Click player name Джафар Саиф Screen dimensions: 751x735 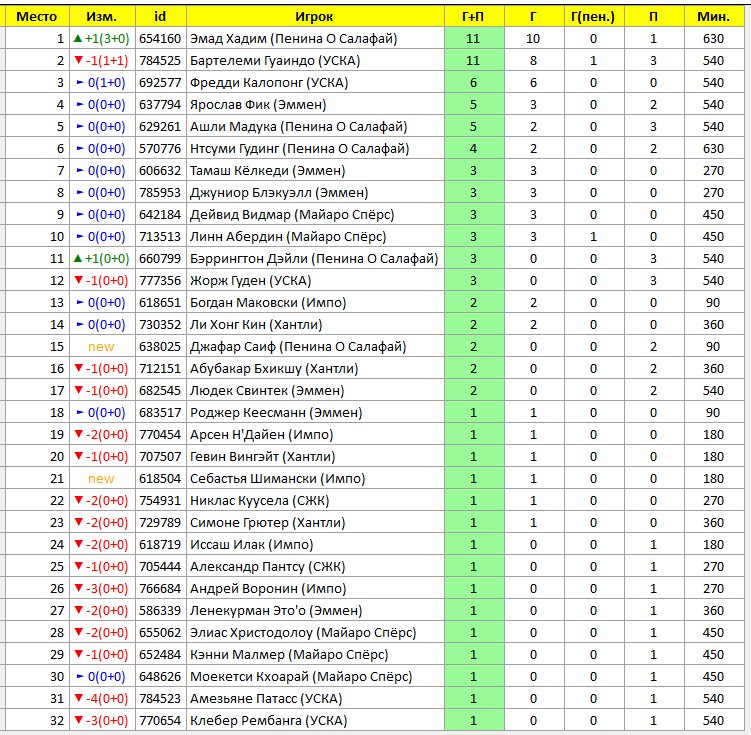[233, 347]
